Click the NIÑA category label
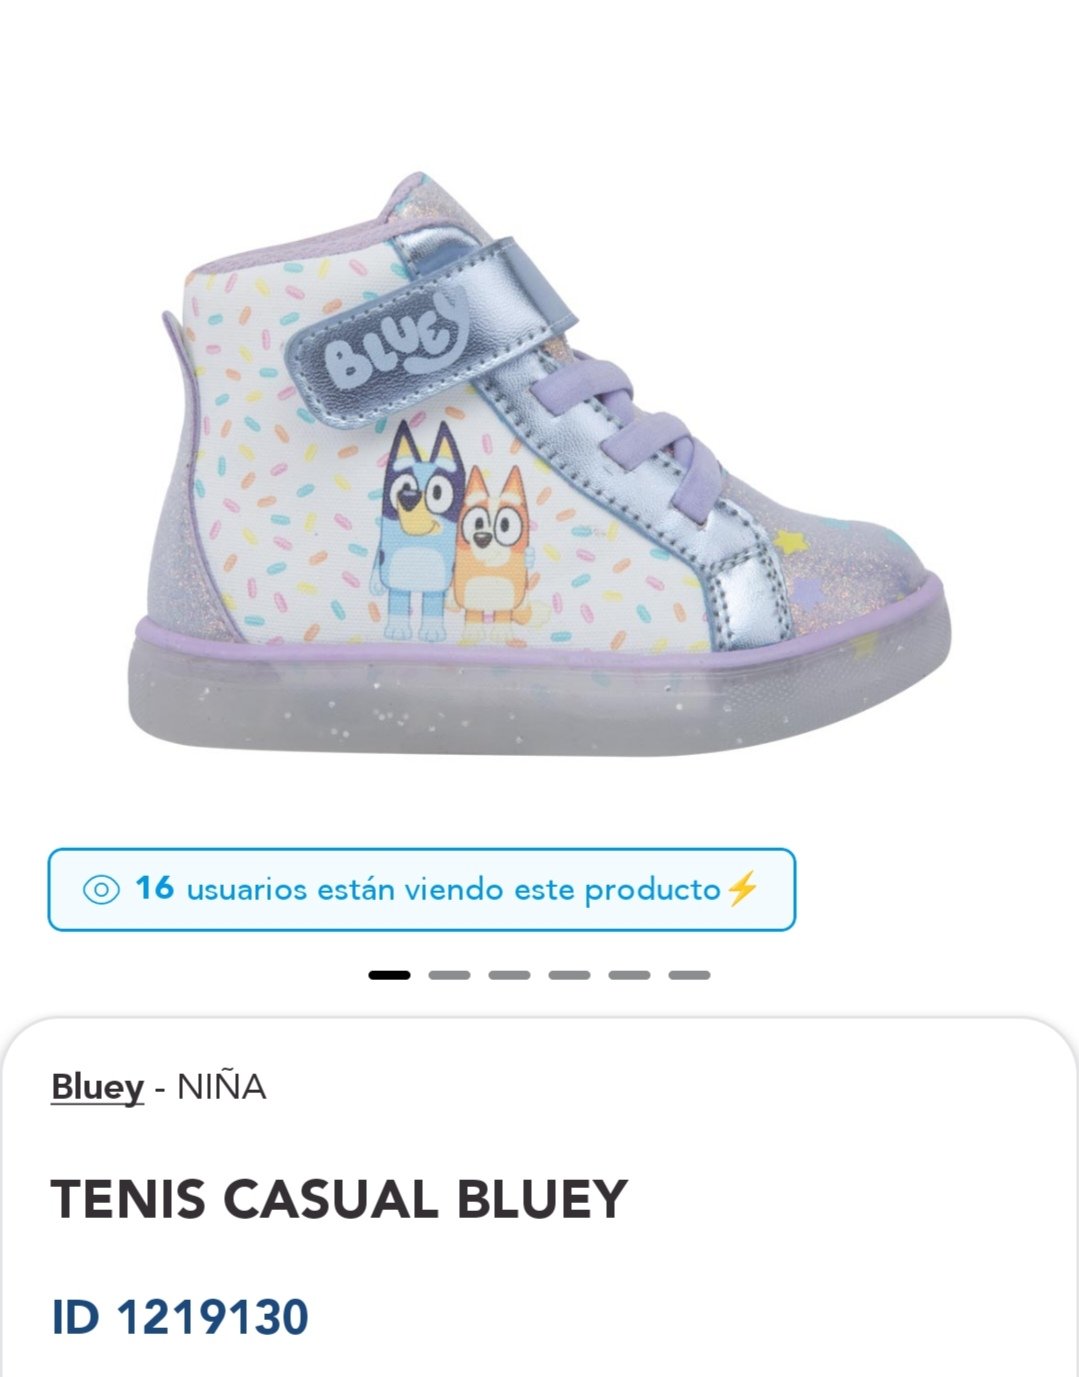Viewport: 1079px width, 1377px height. 221,1087
